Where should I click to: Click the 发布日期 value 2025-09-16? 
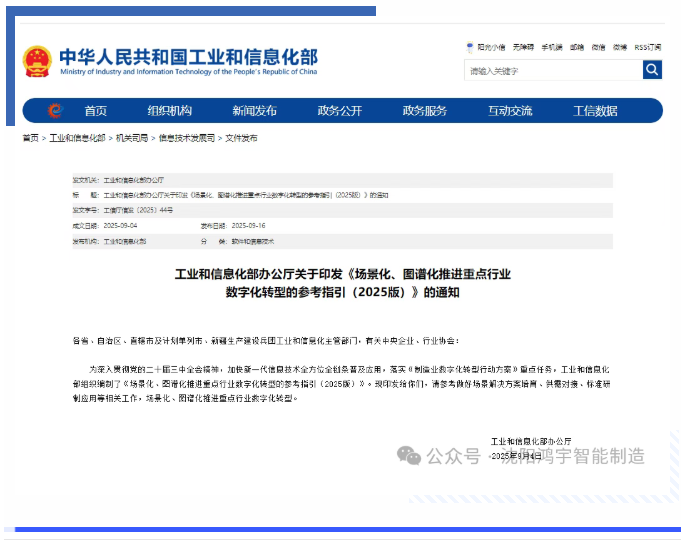pyautogui.click(x=249, y=226)
